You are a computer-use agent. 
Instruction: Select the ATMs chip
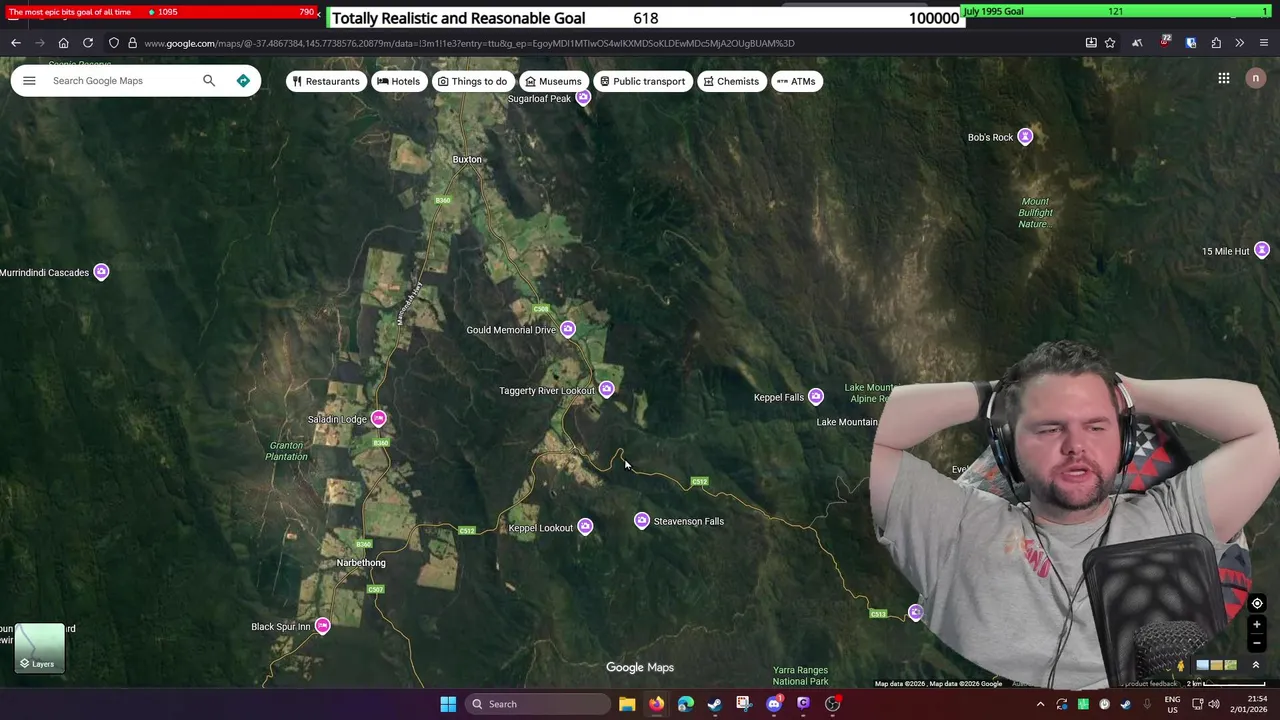[x=797, y=81]
